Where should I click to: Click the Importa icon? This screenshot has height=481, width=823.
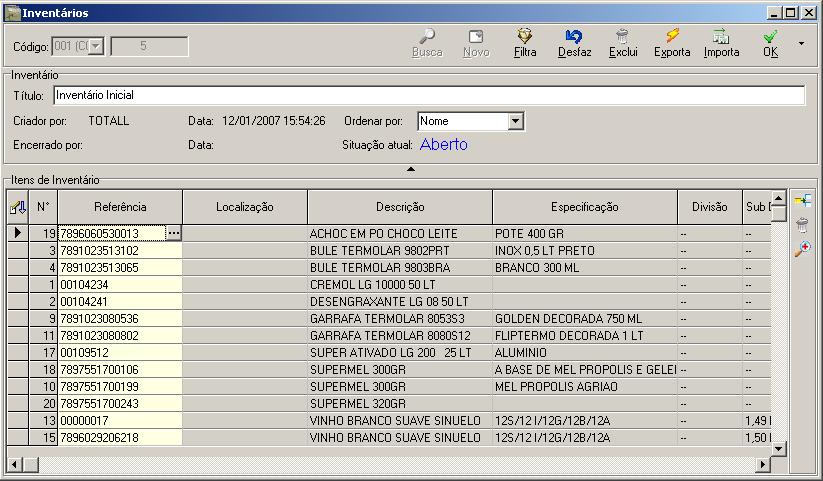[721, 36]
